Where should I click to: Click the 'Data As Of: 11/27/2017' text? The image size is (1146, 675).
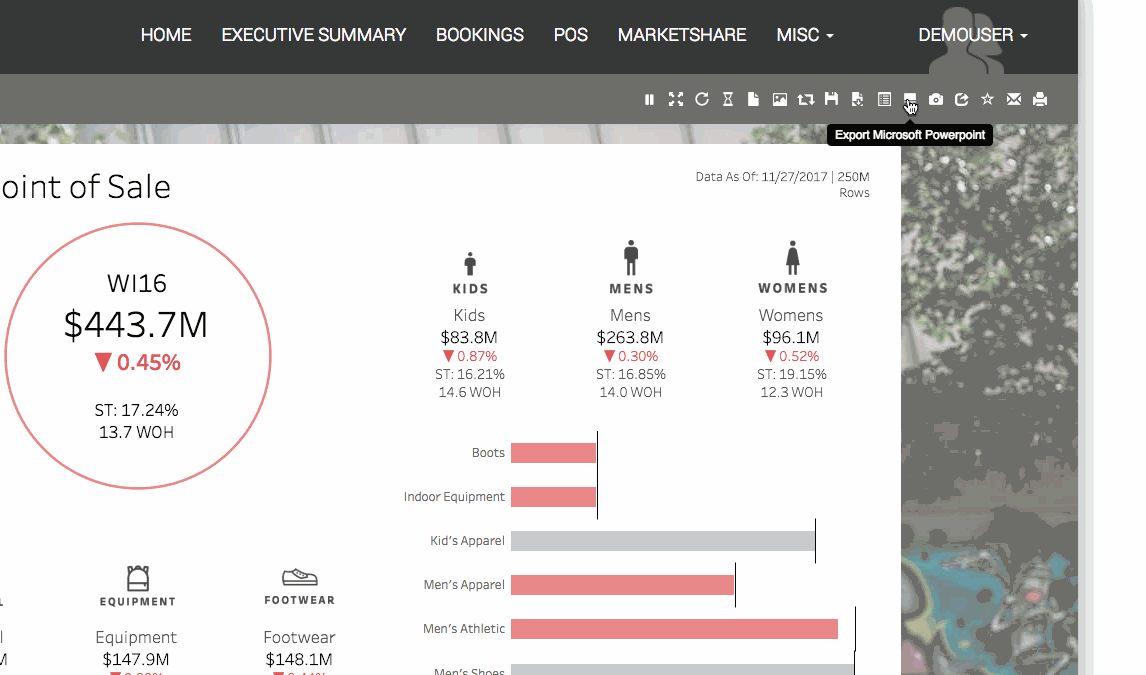point(761,177)
